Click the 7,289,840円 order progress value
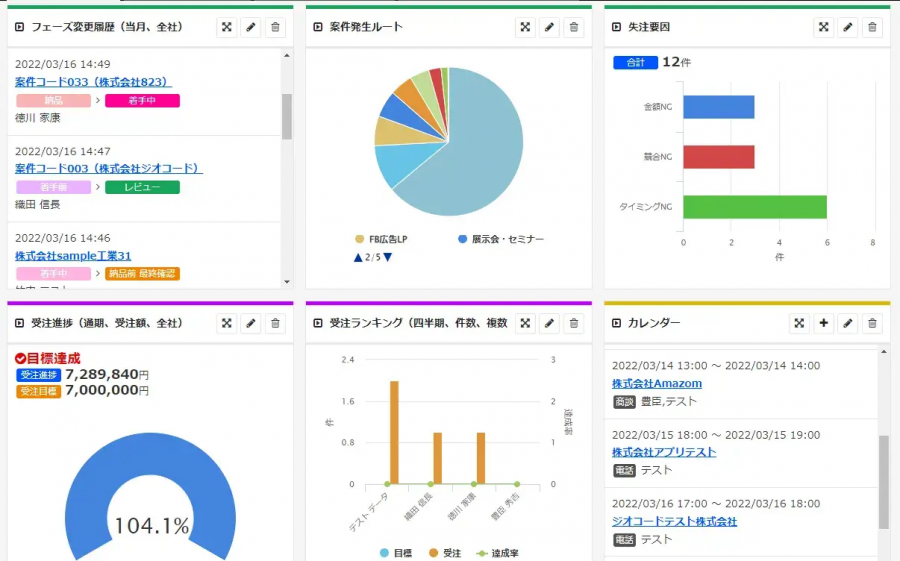The image size is (900, 561). pos(107,374)
